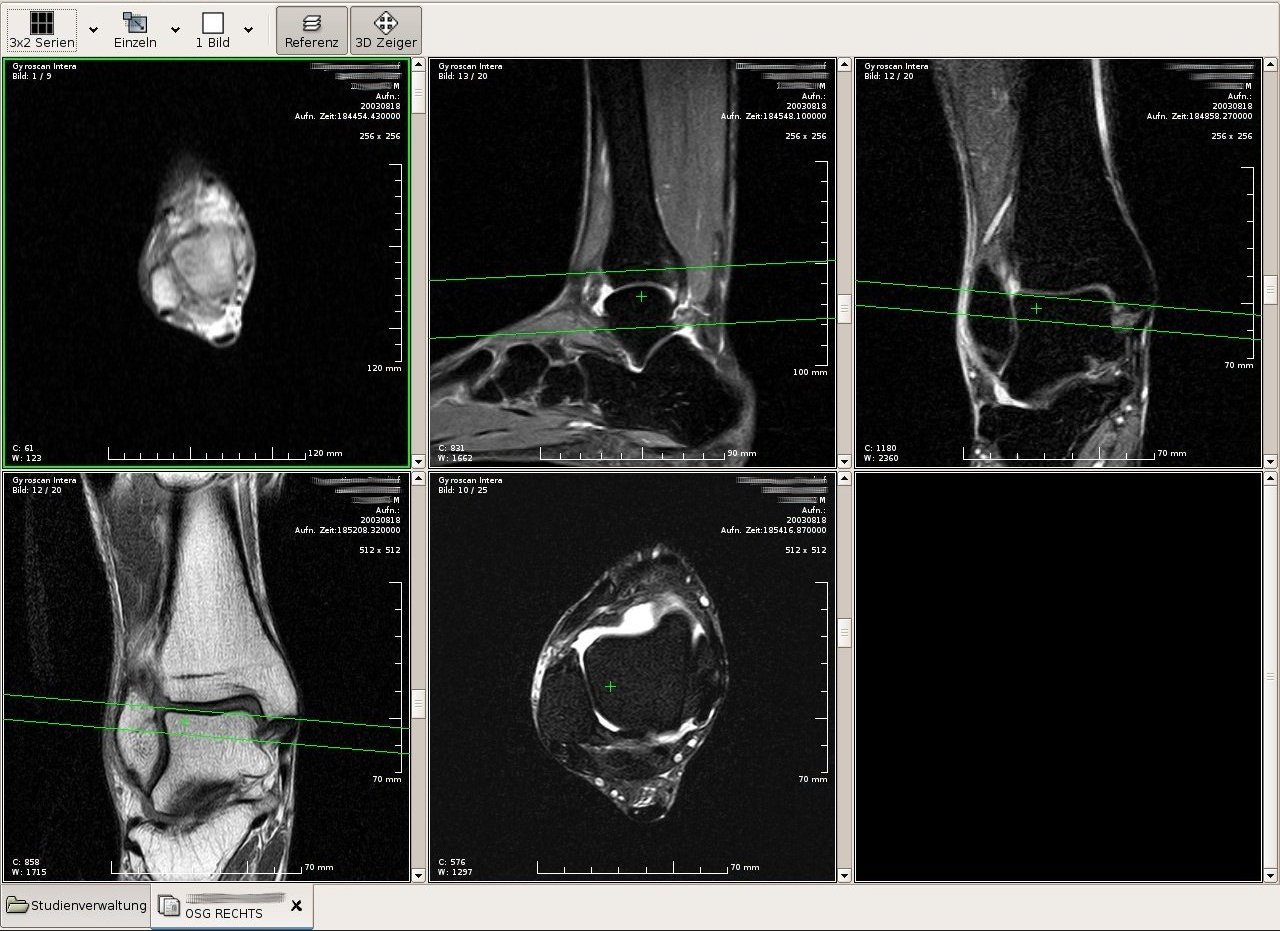Open dropdown arrow next to 3x2 Serien

pyautogui.click(x=93, y=30)
